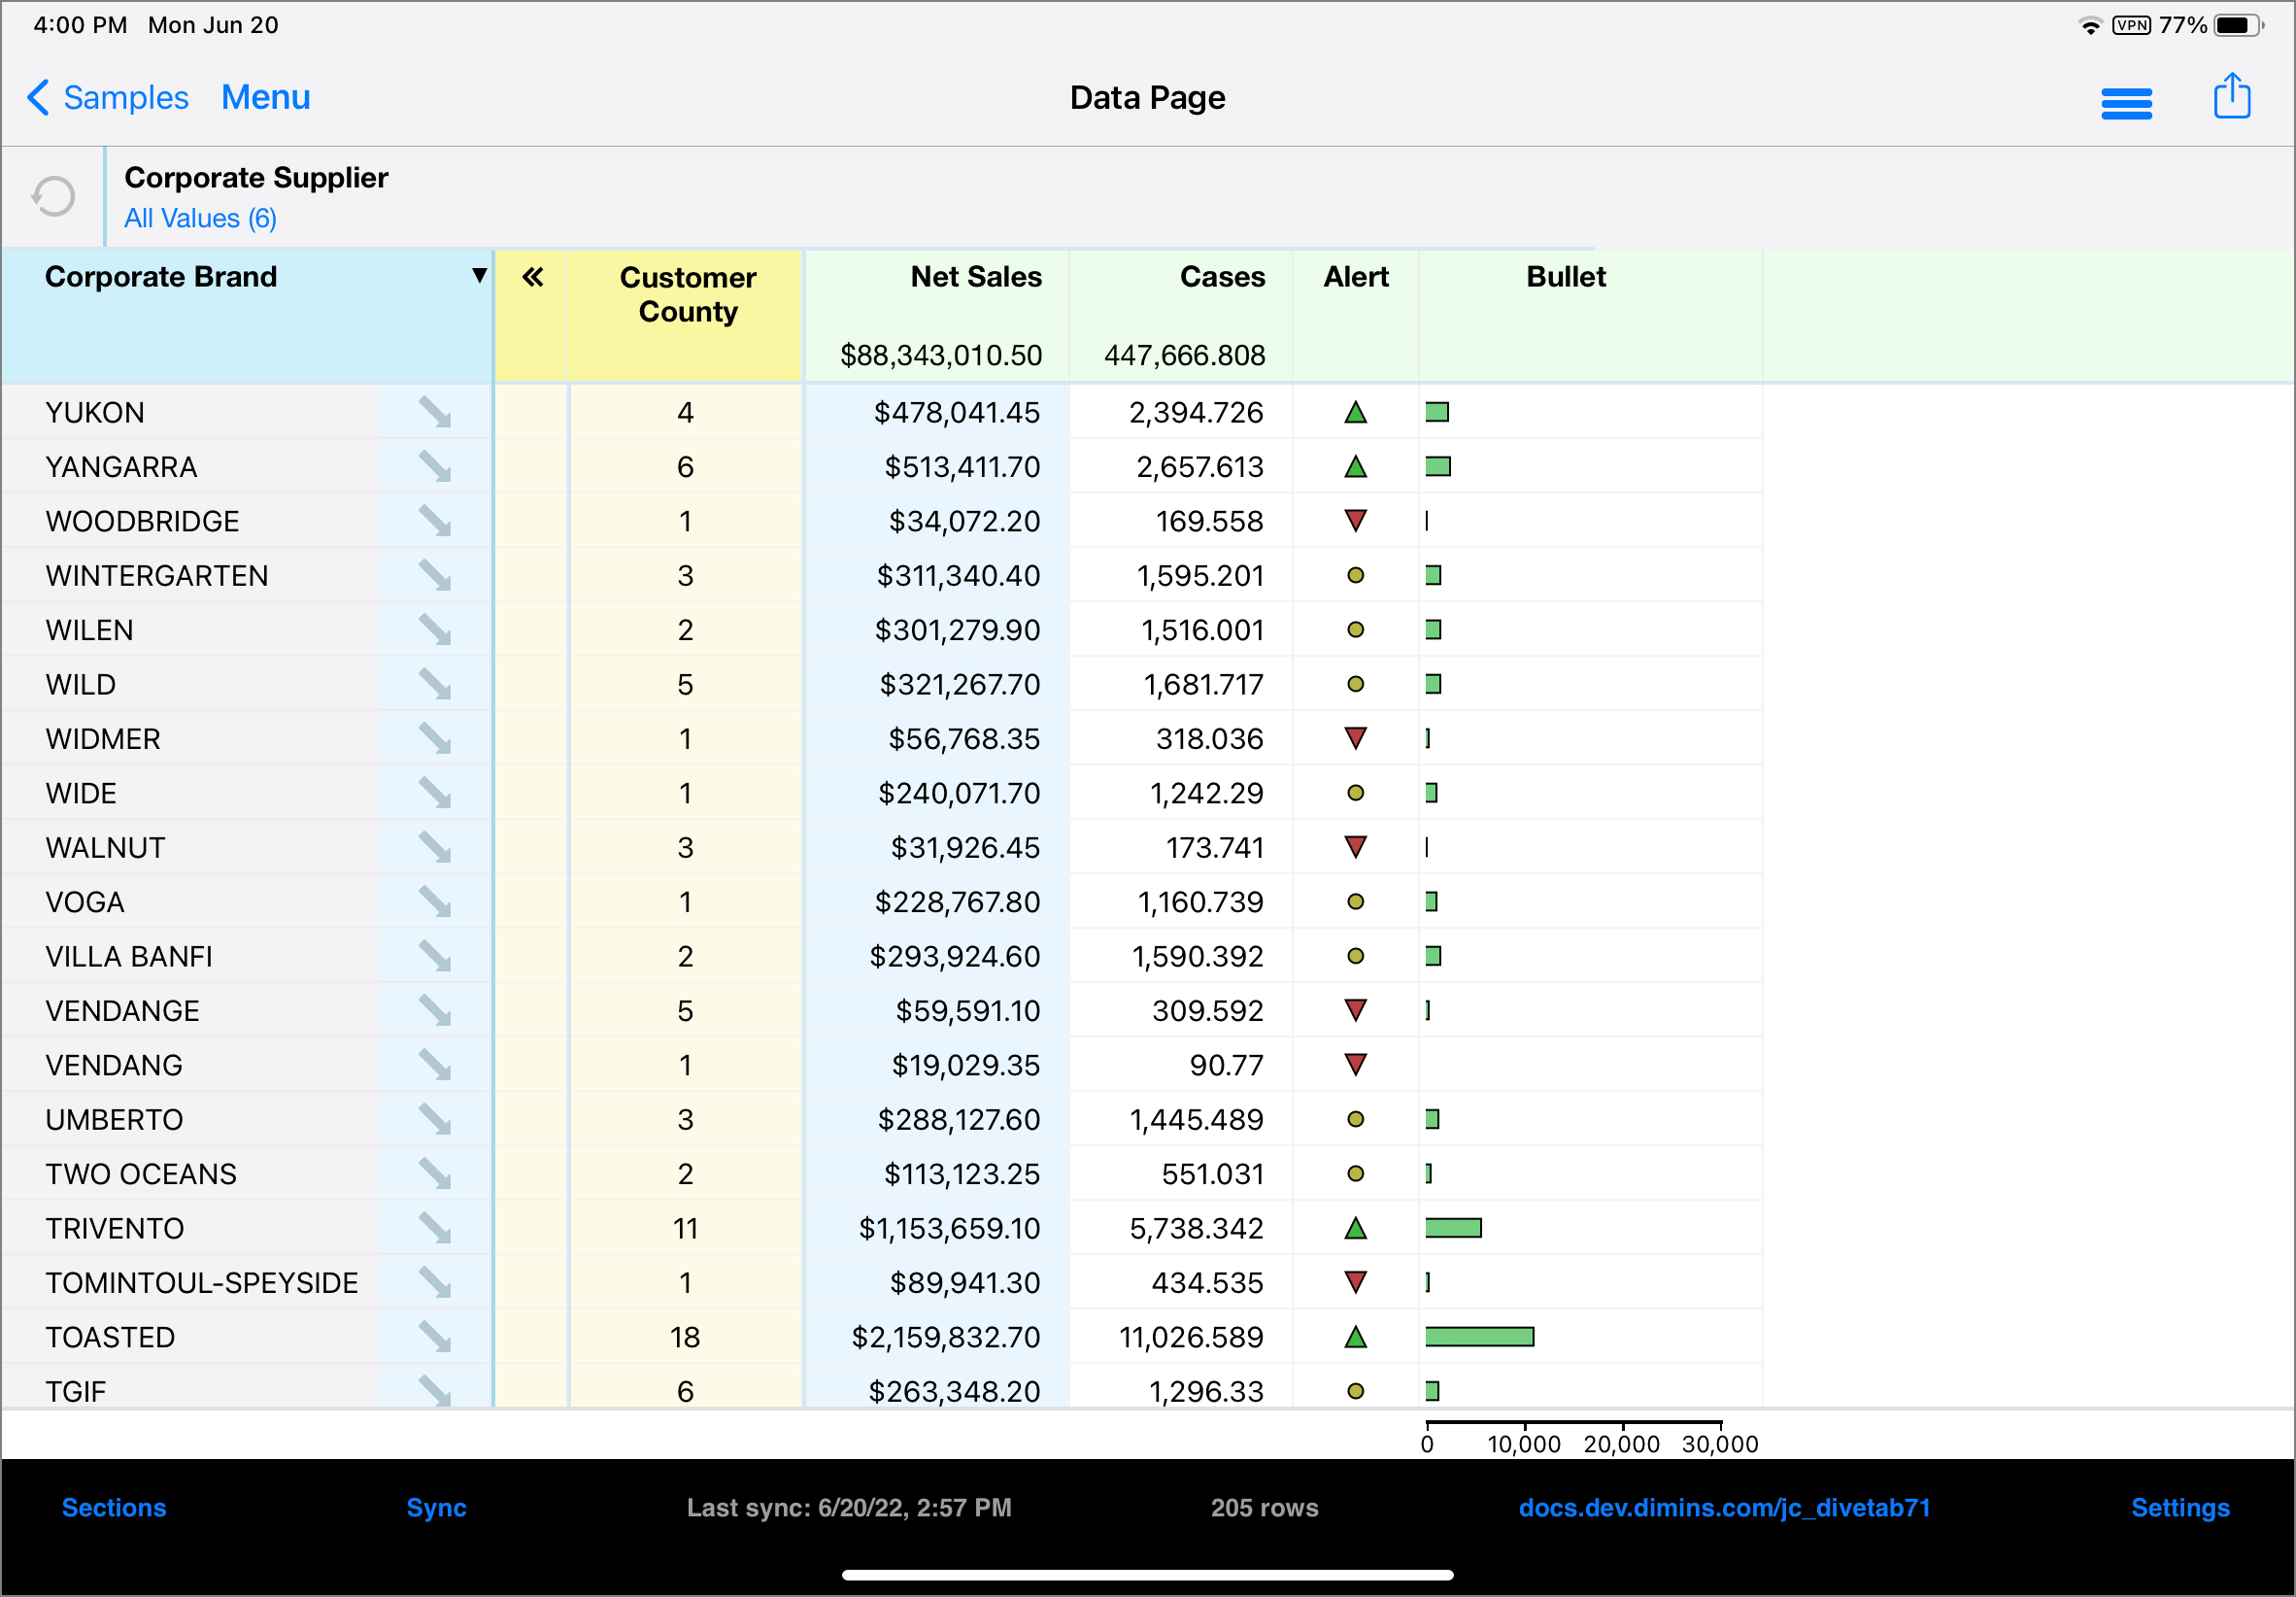The image size is (2296, 1597).
Task: Tap the Wi-Fi icon in status bar
Action: point(2089,25)
